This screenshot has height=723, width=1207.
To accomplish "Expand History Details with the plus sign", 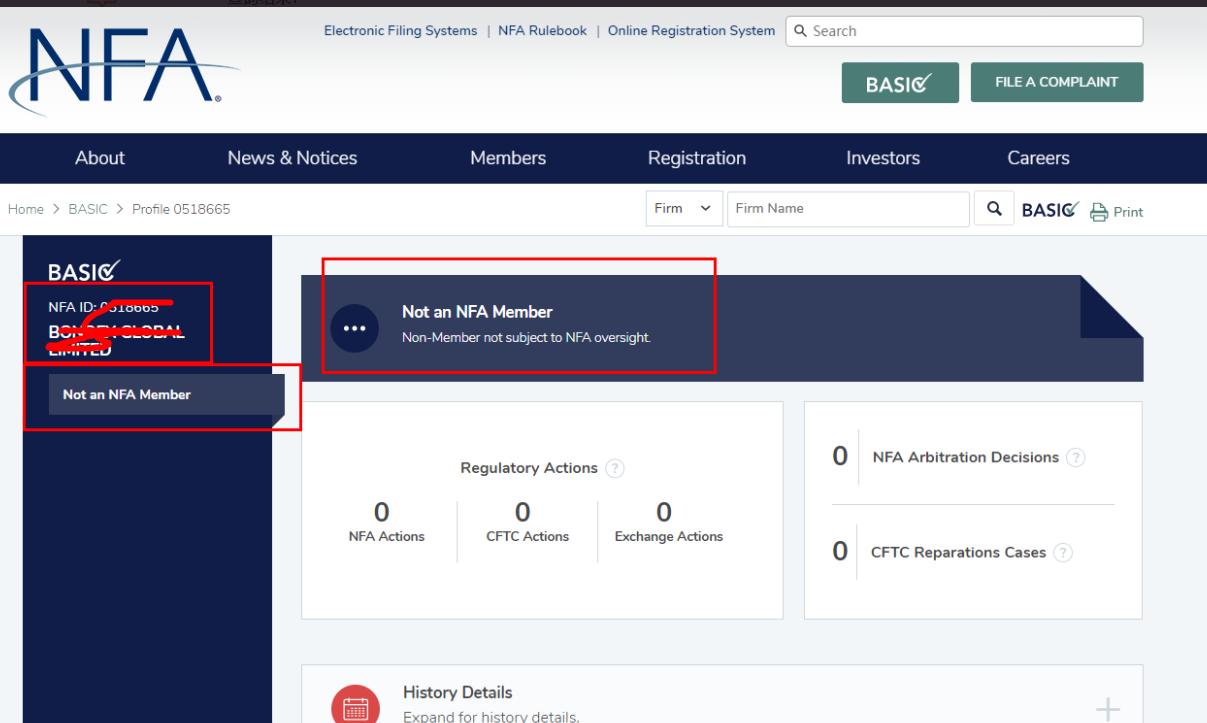I will click(1107, 708).
